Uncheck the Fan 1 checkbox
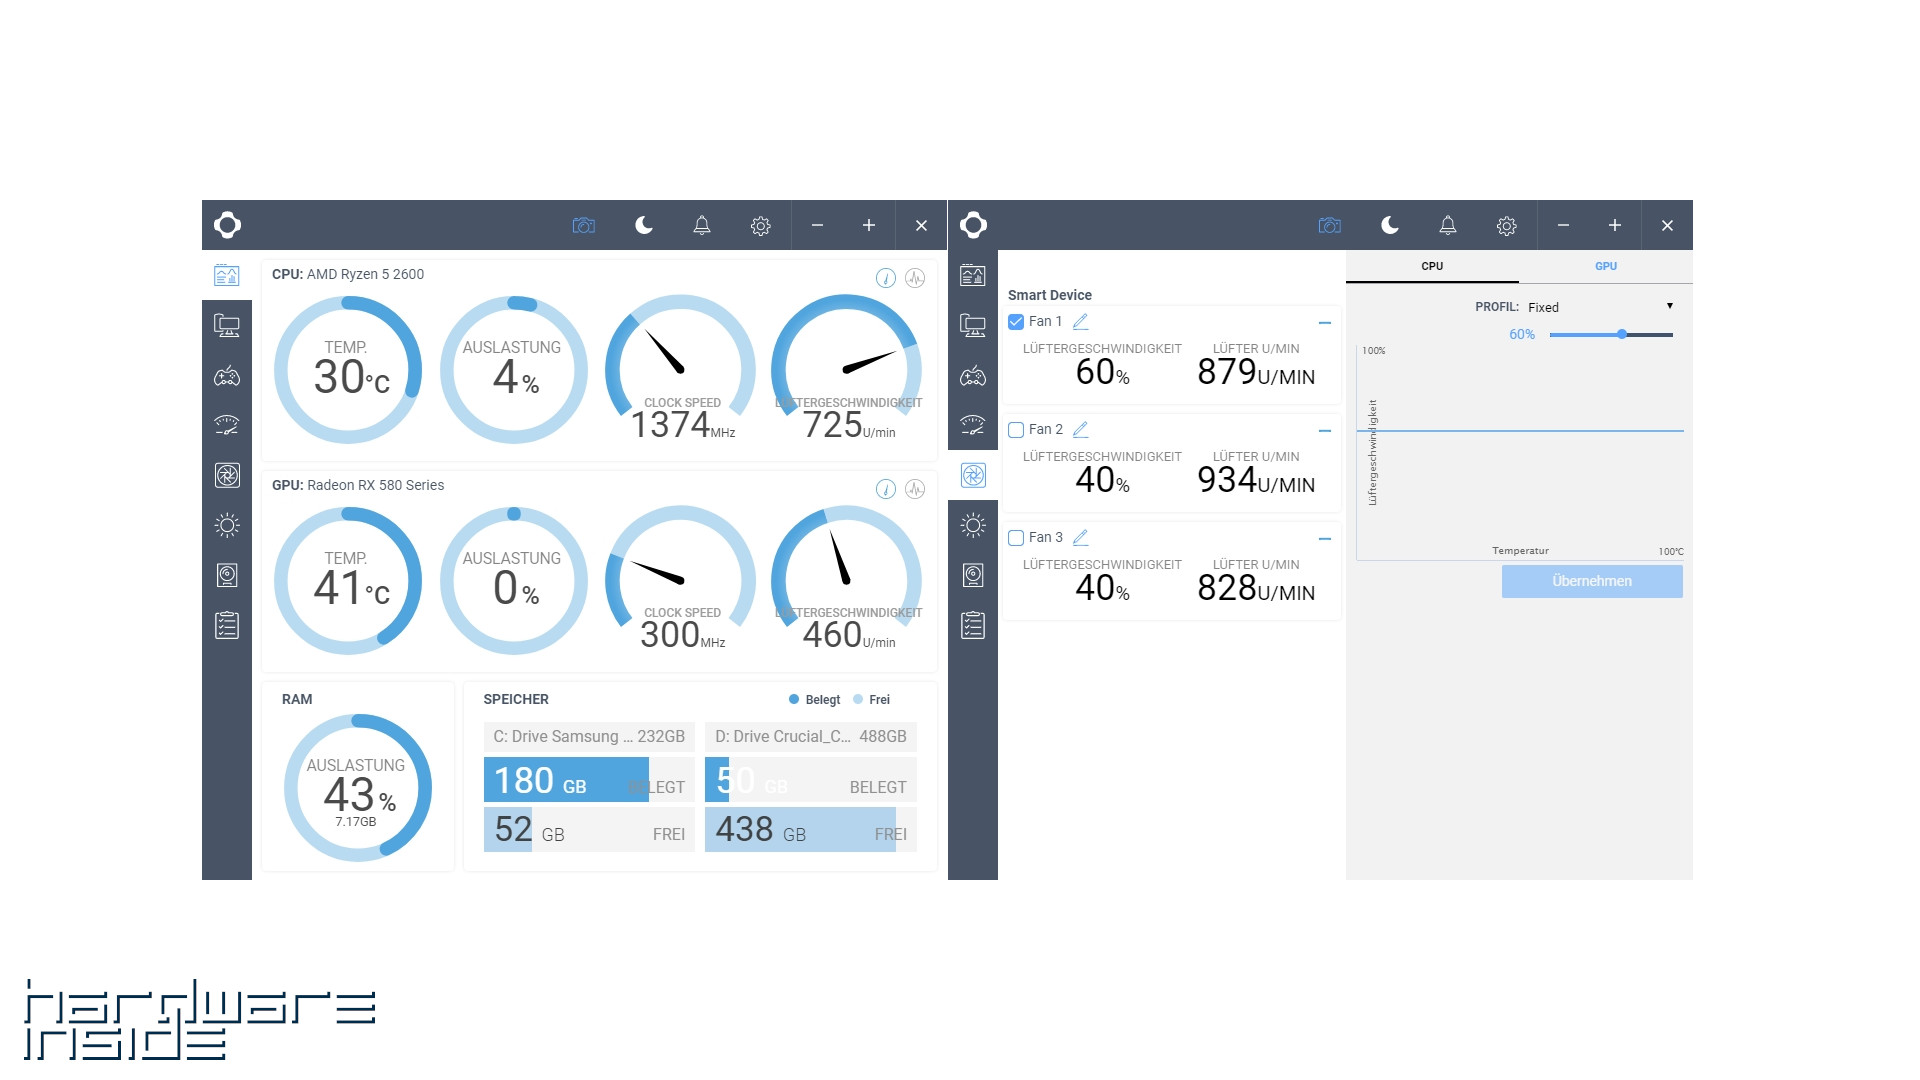The width and height of the screenshot is (1920, 1080). 1016,322
